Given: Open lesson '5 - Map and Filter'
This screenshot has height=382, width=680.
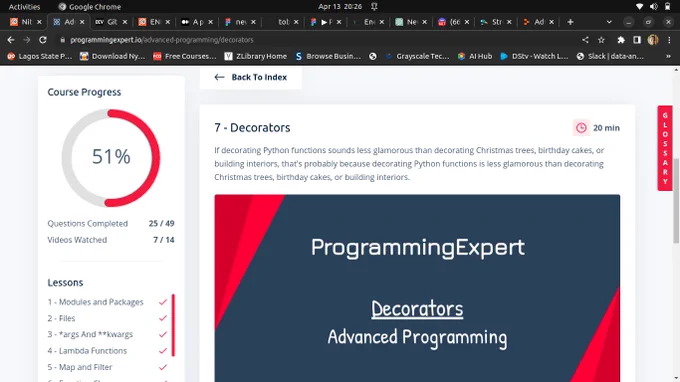Looking at the screenshot, I should click(80, 367).
